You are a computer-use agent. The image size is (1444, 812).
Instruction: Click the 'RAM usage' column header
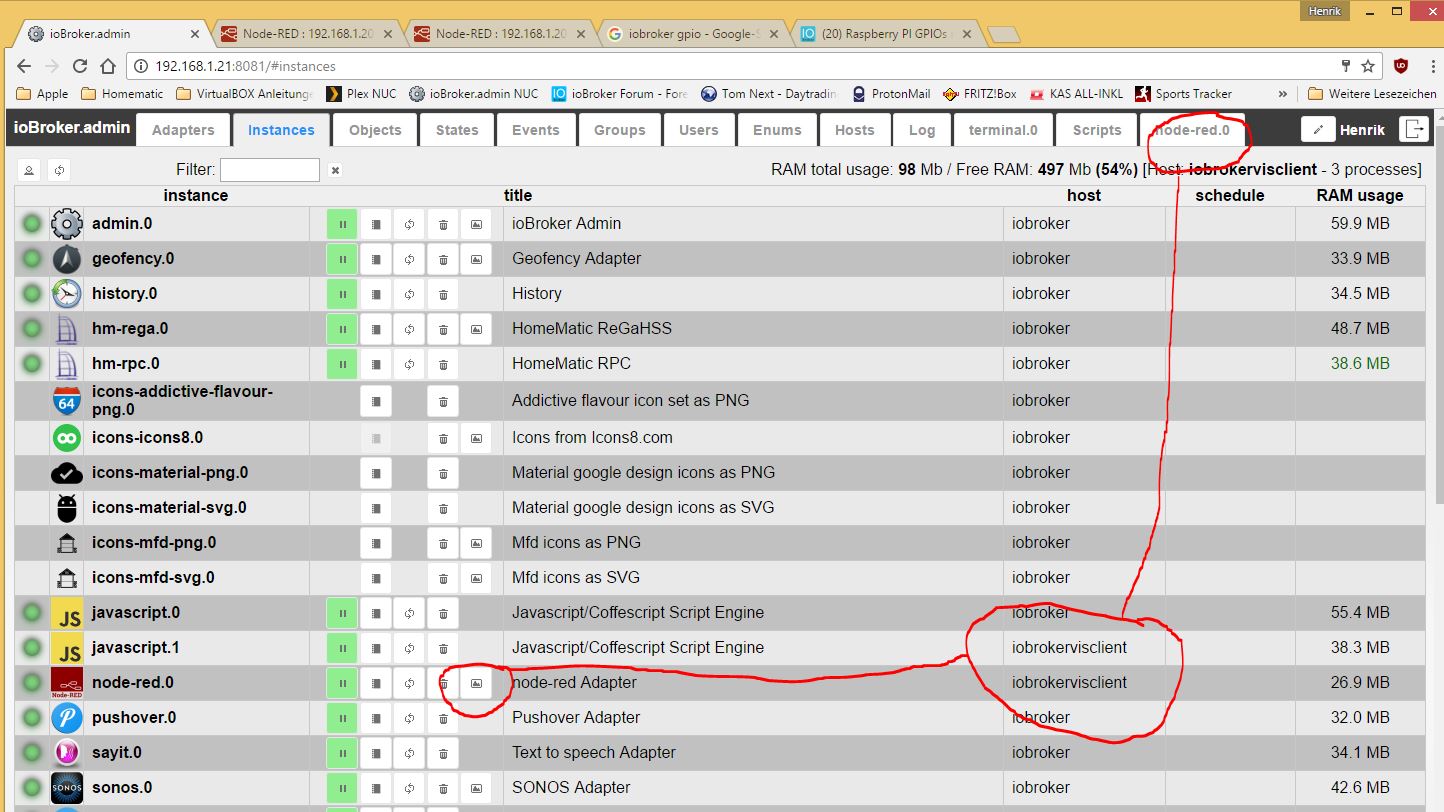coord(1360,195)
